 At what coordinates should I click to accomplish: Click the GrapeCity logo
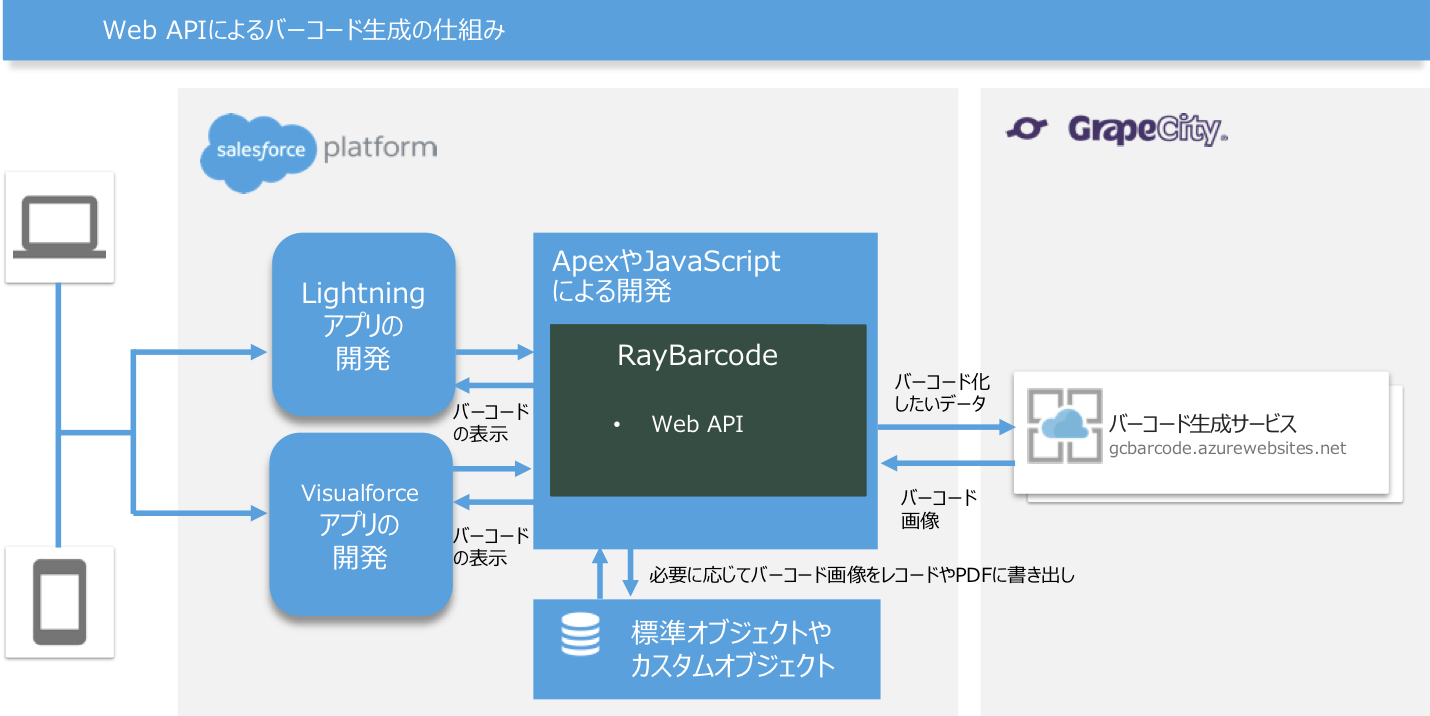[x=1116, y=130]
